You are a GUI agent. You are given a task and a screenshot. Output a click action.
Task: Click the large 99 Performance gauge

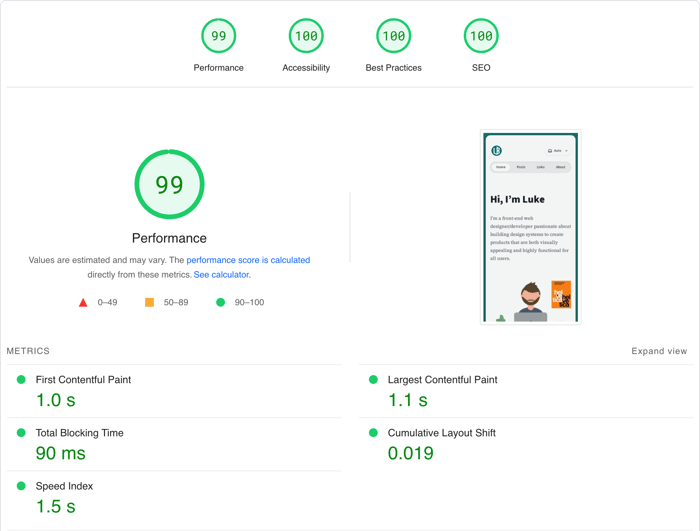click(x=169, y=184)
